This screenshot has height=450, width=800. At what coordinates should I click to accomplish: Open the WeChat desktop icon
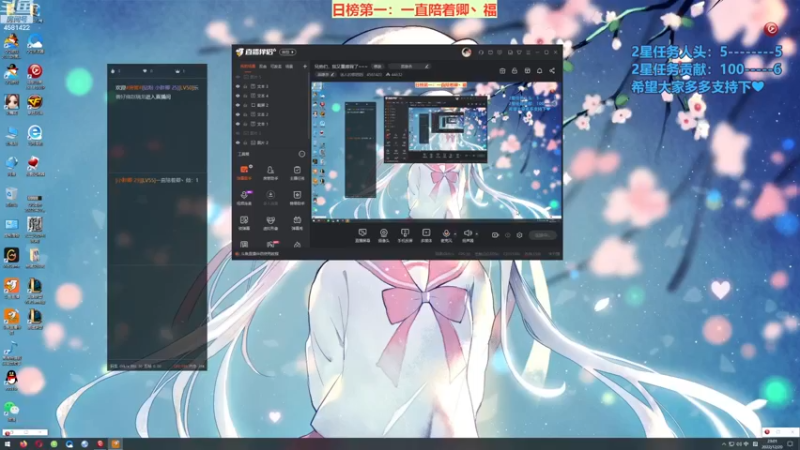11,411
